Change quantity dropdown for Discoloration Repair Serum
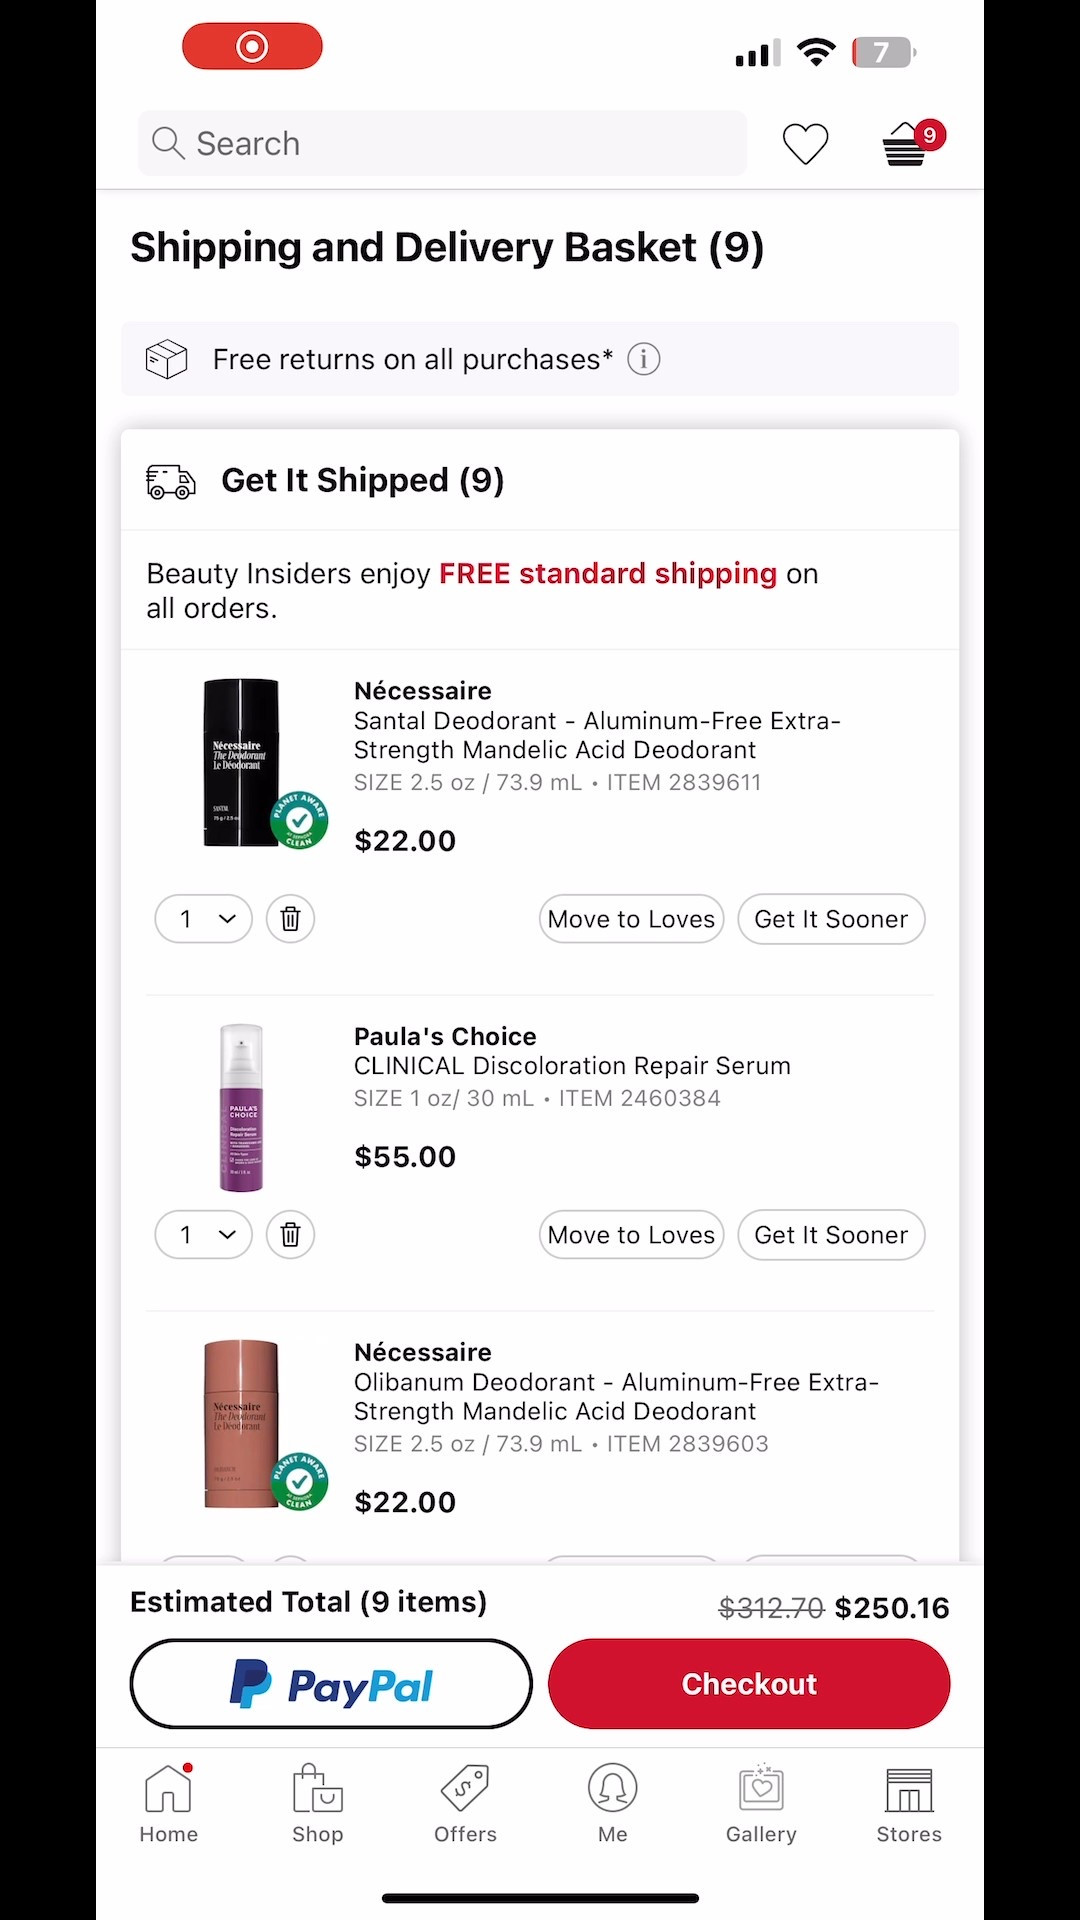 pos(203,1234)
